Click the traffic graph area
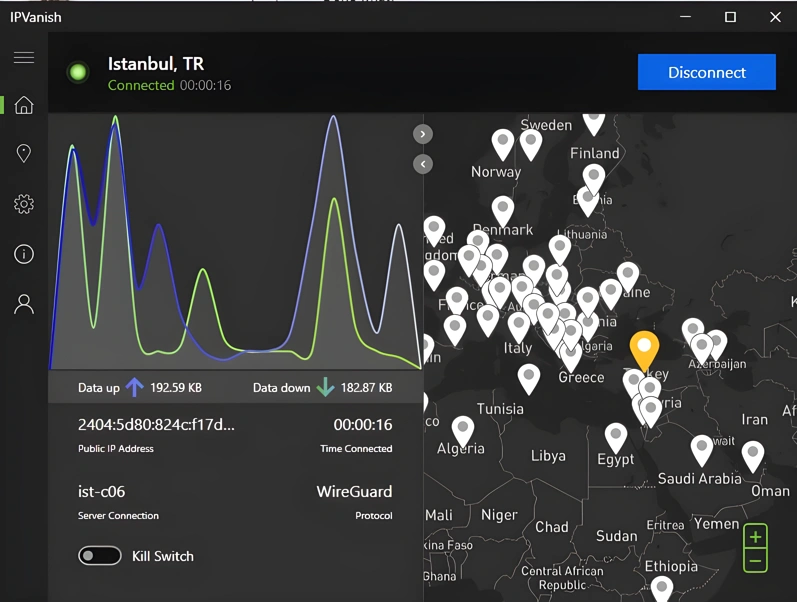The image size is (797, 602). (235, 242)
